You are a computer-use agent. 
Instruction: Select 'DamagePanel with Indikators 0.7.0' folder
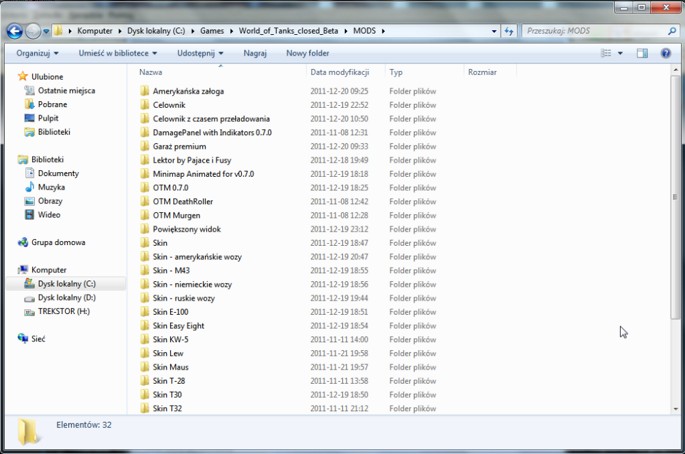pos(212,132)
